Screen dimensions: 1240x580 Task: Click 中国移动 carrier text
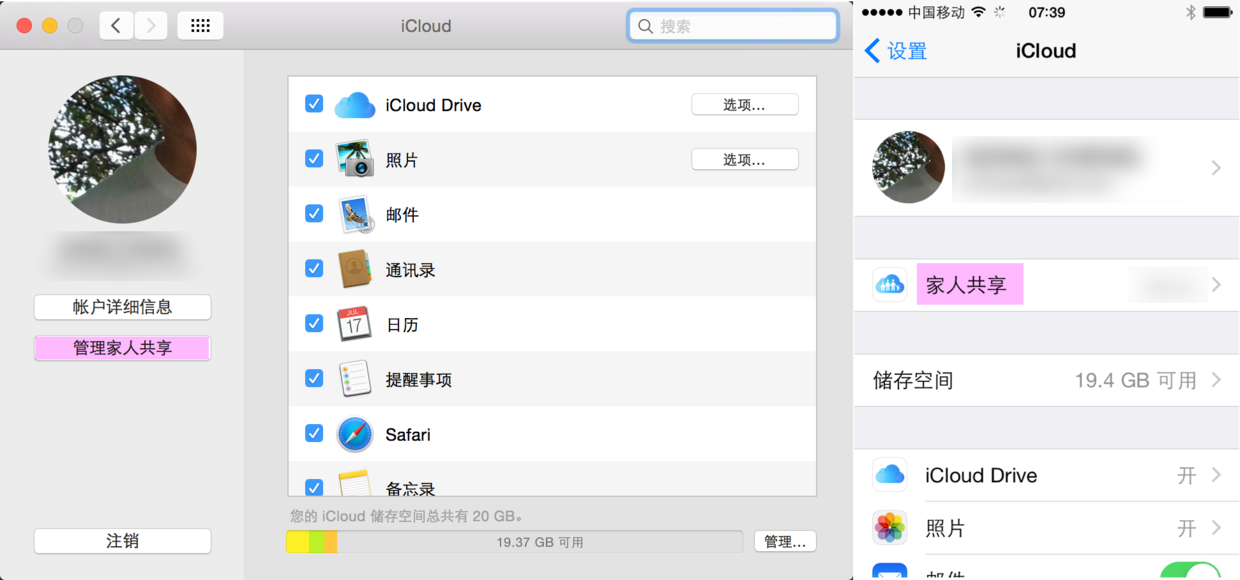point(936,12)
